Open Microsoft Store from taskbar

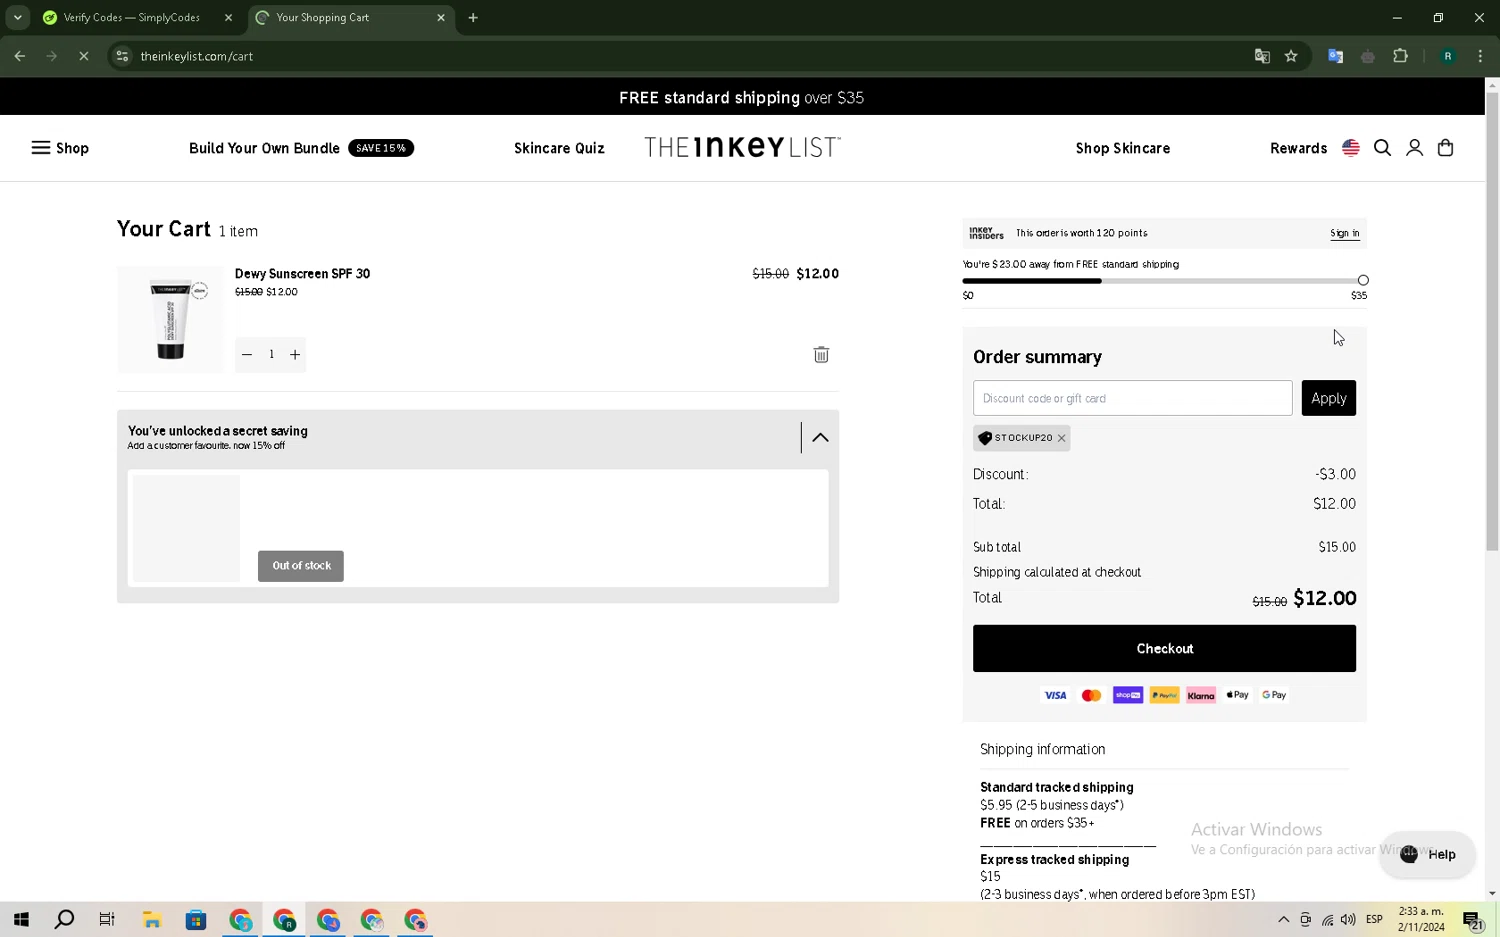tap(196, 920)
